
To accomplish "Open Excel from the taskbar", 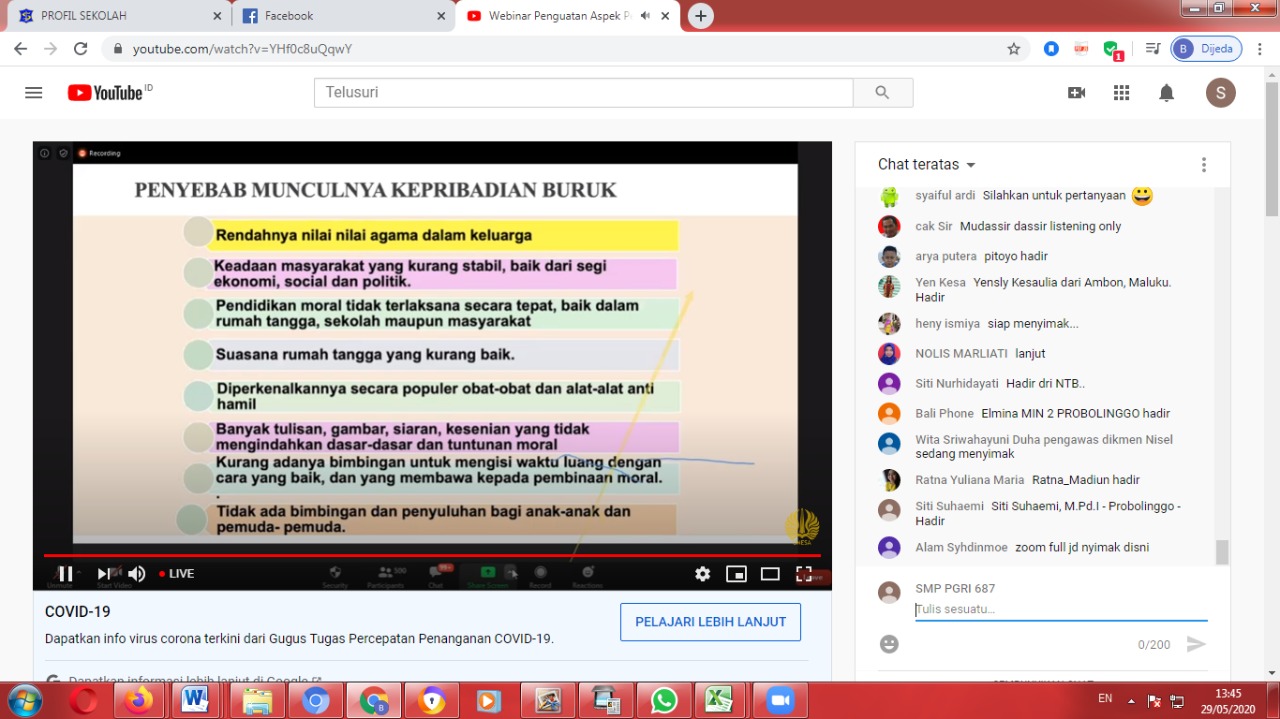I will [720, 700].
